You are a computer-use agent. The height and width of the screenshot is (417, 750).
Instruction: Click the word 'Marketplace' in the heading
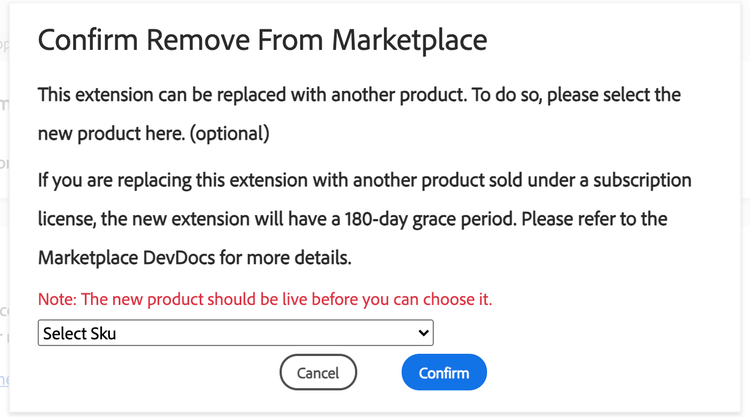point(410,40)
